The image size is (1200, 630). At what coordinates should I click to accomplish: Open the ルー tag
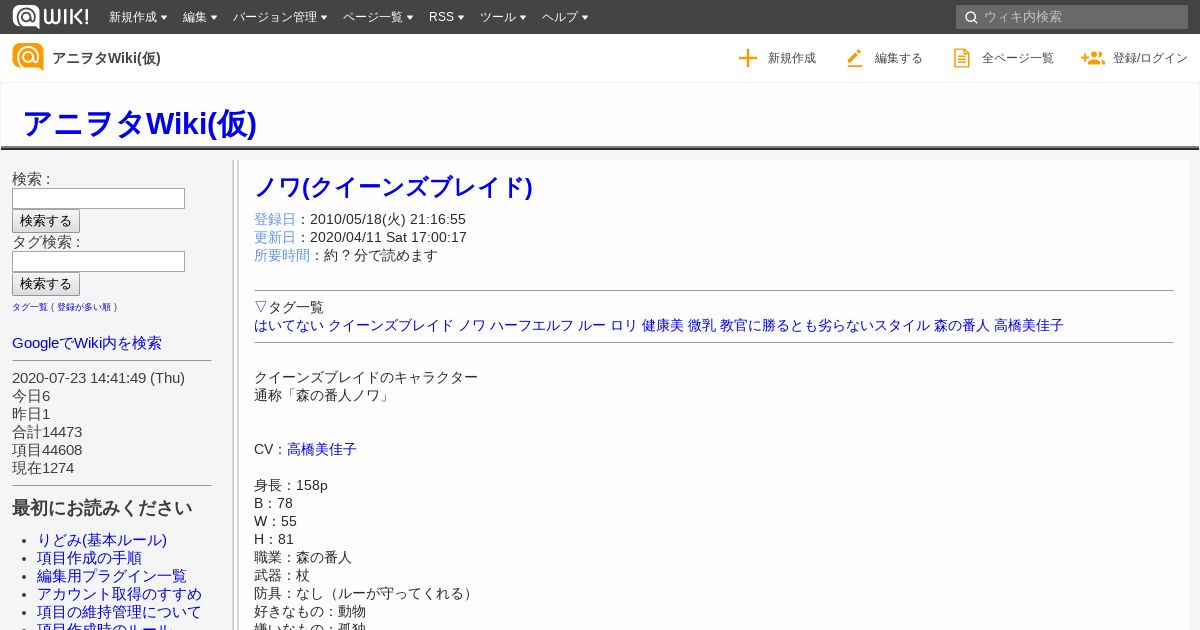[592, 325]
